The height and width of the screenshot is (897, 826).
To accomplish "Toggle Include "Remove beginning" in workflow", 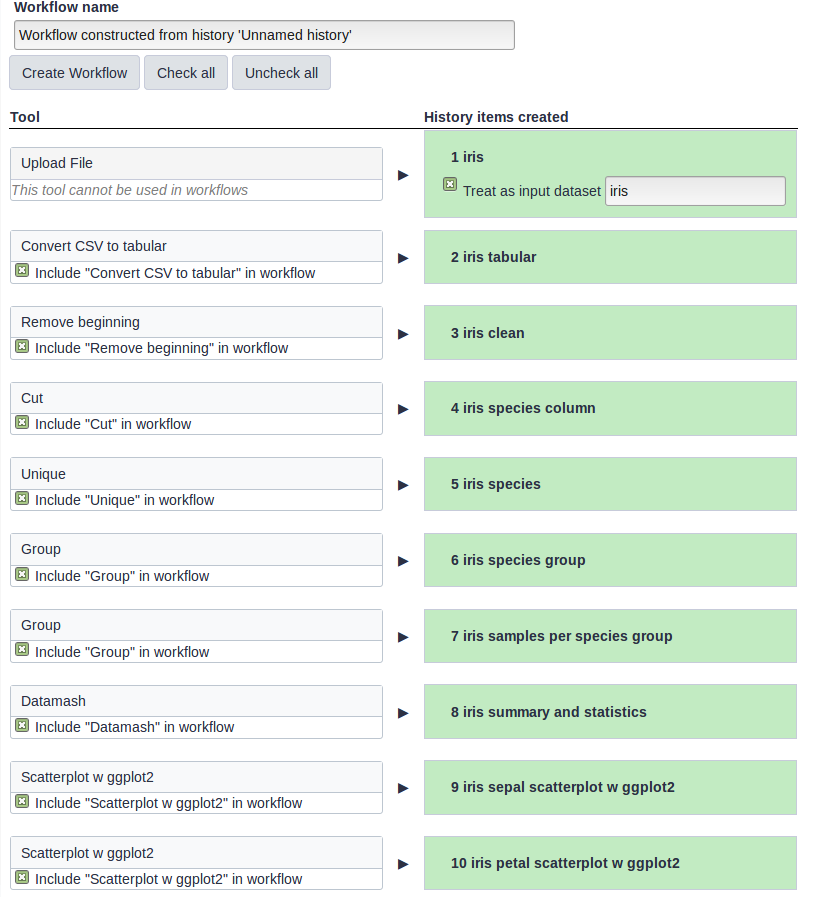I will 22,346.
